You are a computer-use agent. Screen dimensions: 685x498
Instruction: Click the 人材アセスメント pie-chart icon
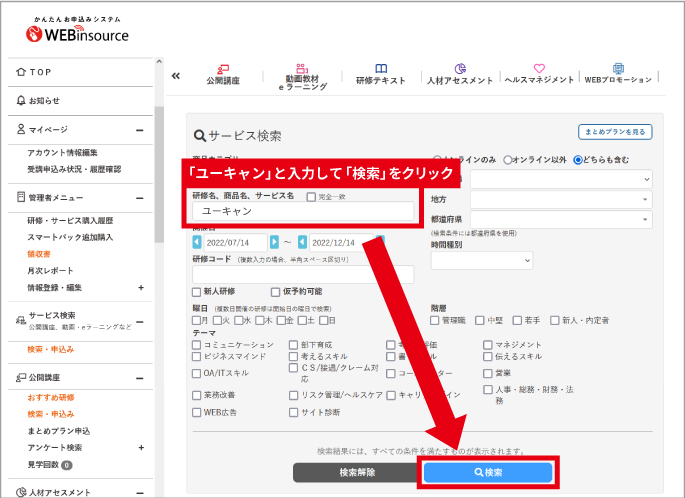coord(460,69)
